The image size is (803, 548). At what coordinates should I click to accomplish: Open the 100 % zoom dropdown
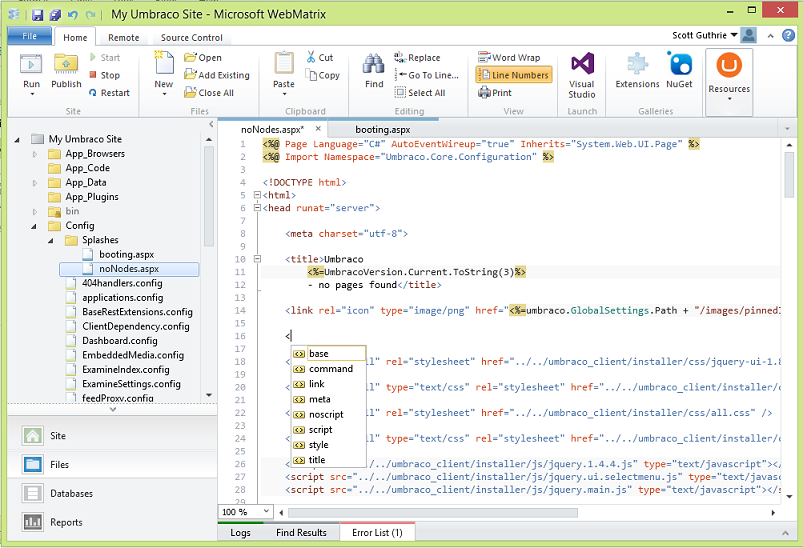pos(266,511)
